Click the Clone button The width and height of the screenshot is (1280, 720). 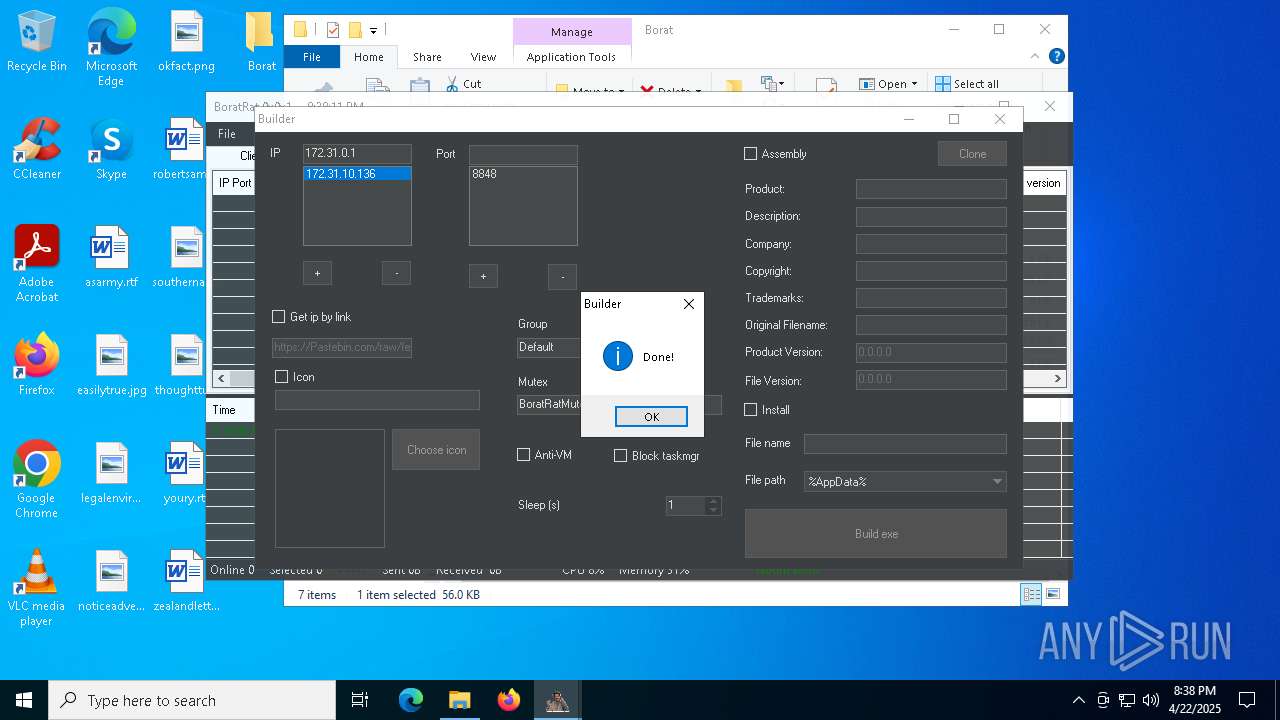click(x=972, y=154)
